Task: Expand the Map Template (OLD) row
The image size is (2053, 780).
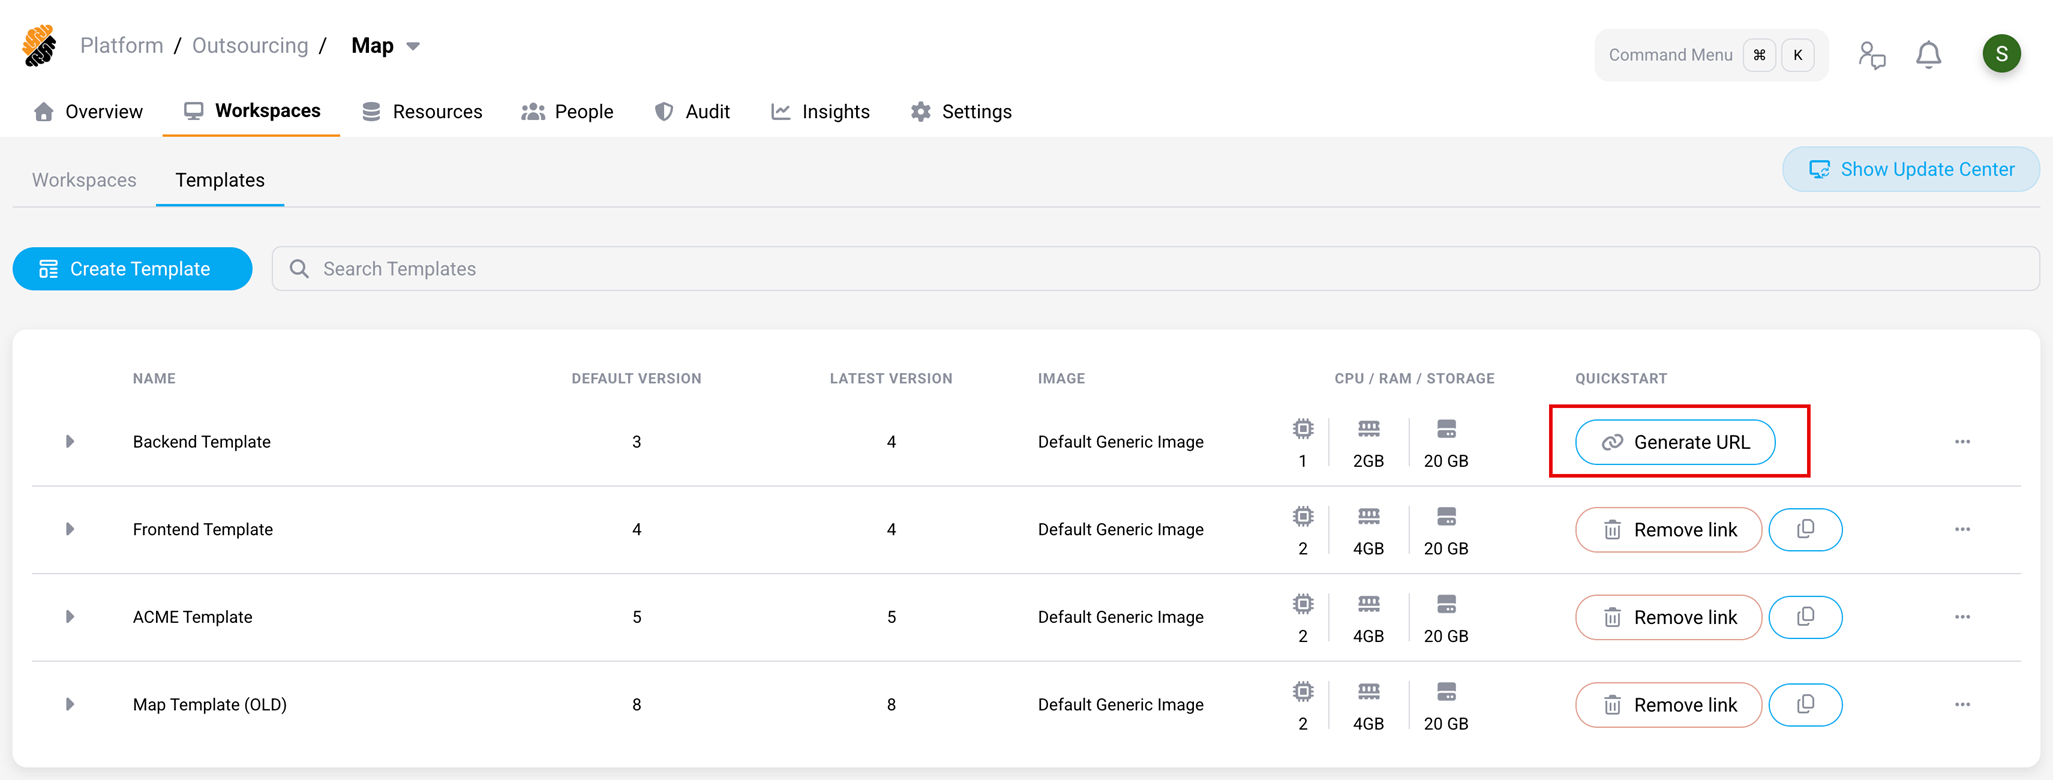Action: [x=69, y=705]
